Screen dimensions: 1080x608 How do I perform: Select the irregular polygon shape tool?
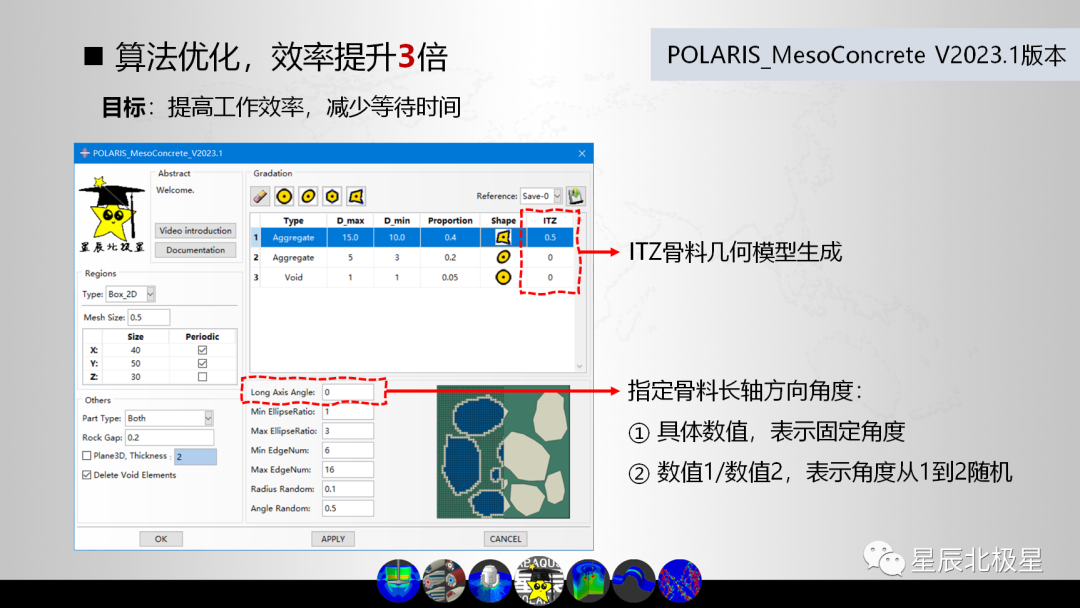click(x=355, y=196)
